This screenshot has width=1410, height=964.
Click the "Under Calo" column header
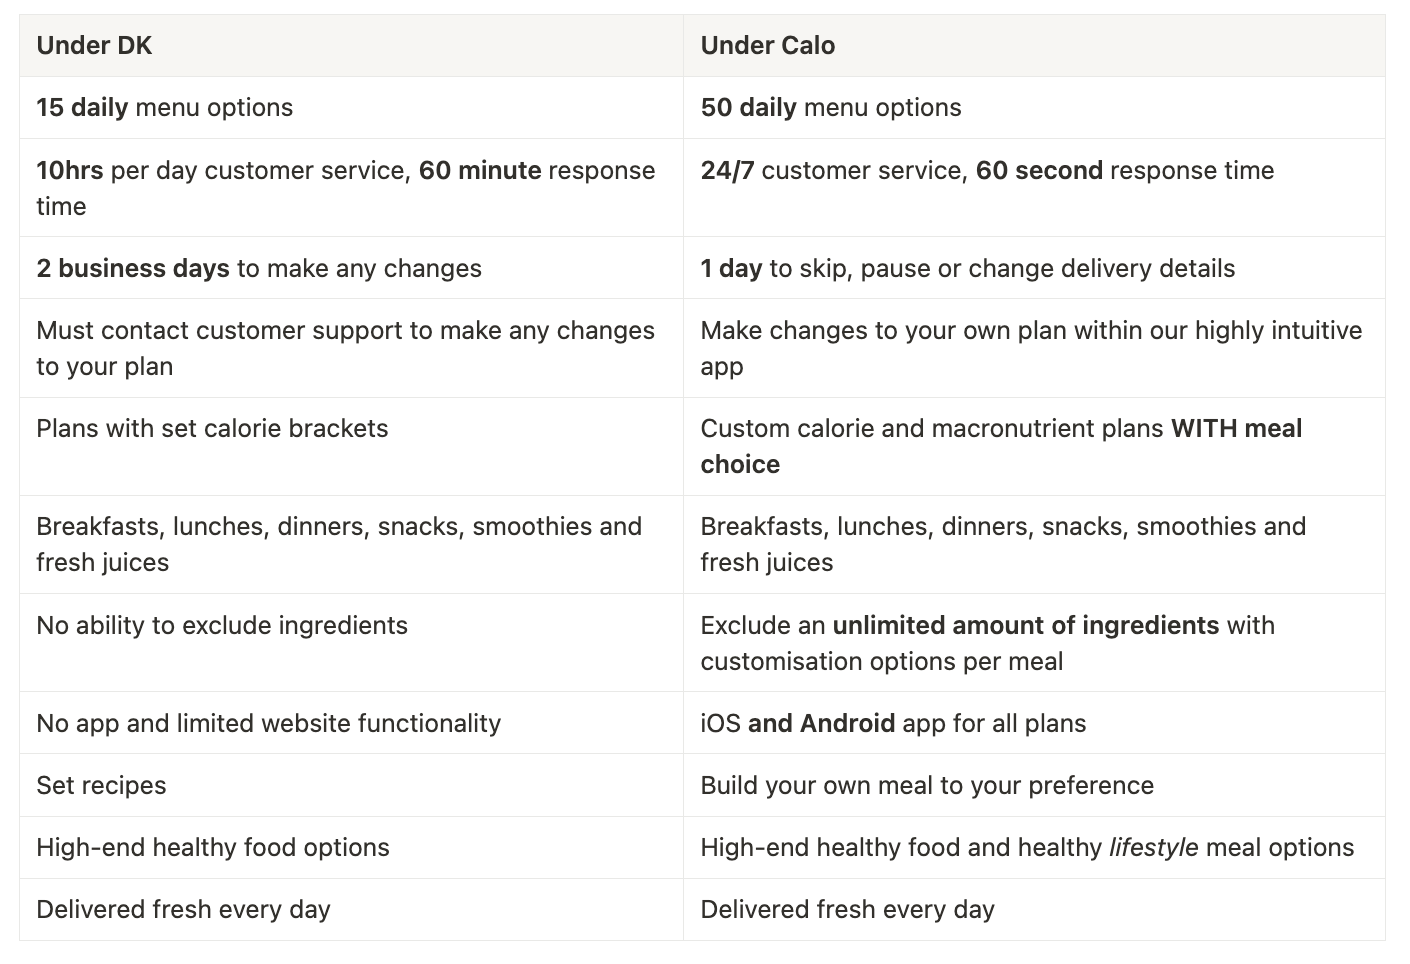click(767, 46)
